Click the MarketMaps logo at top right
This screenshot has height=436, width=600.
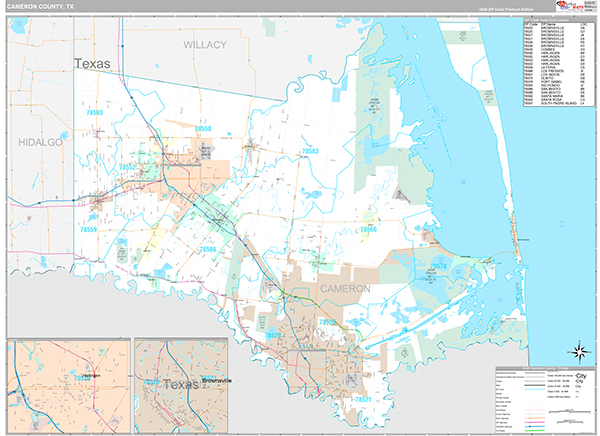[576, 6]
